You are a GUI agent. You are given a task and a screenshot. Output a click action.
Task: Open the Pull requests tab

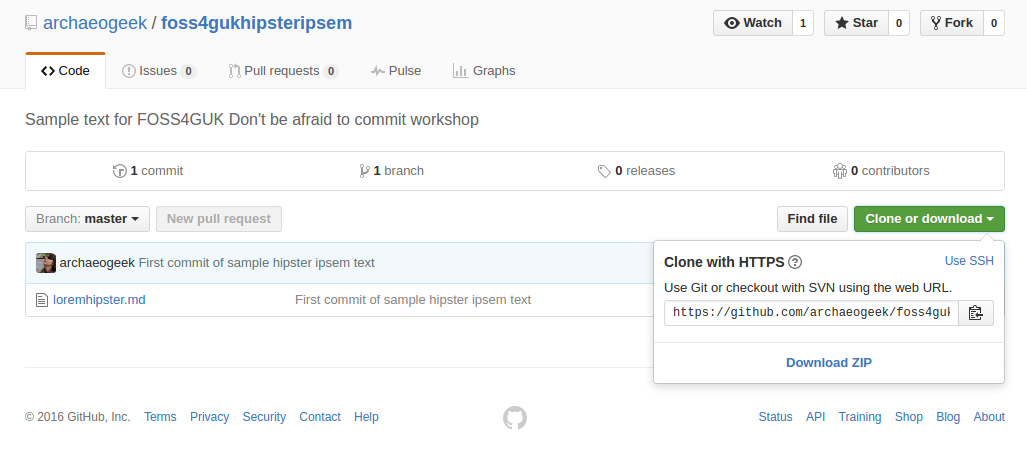click(283, 71)
